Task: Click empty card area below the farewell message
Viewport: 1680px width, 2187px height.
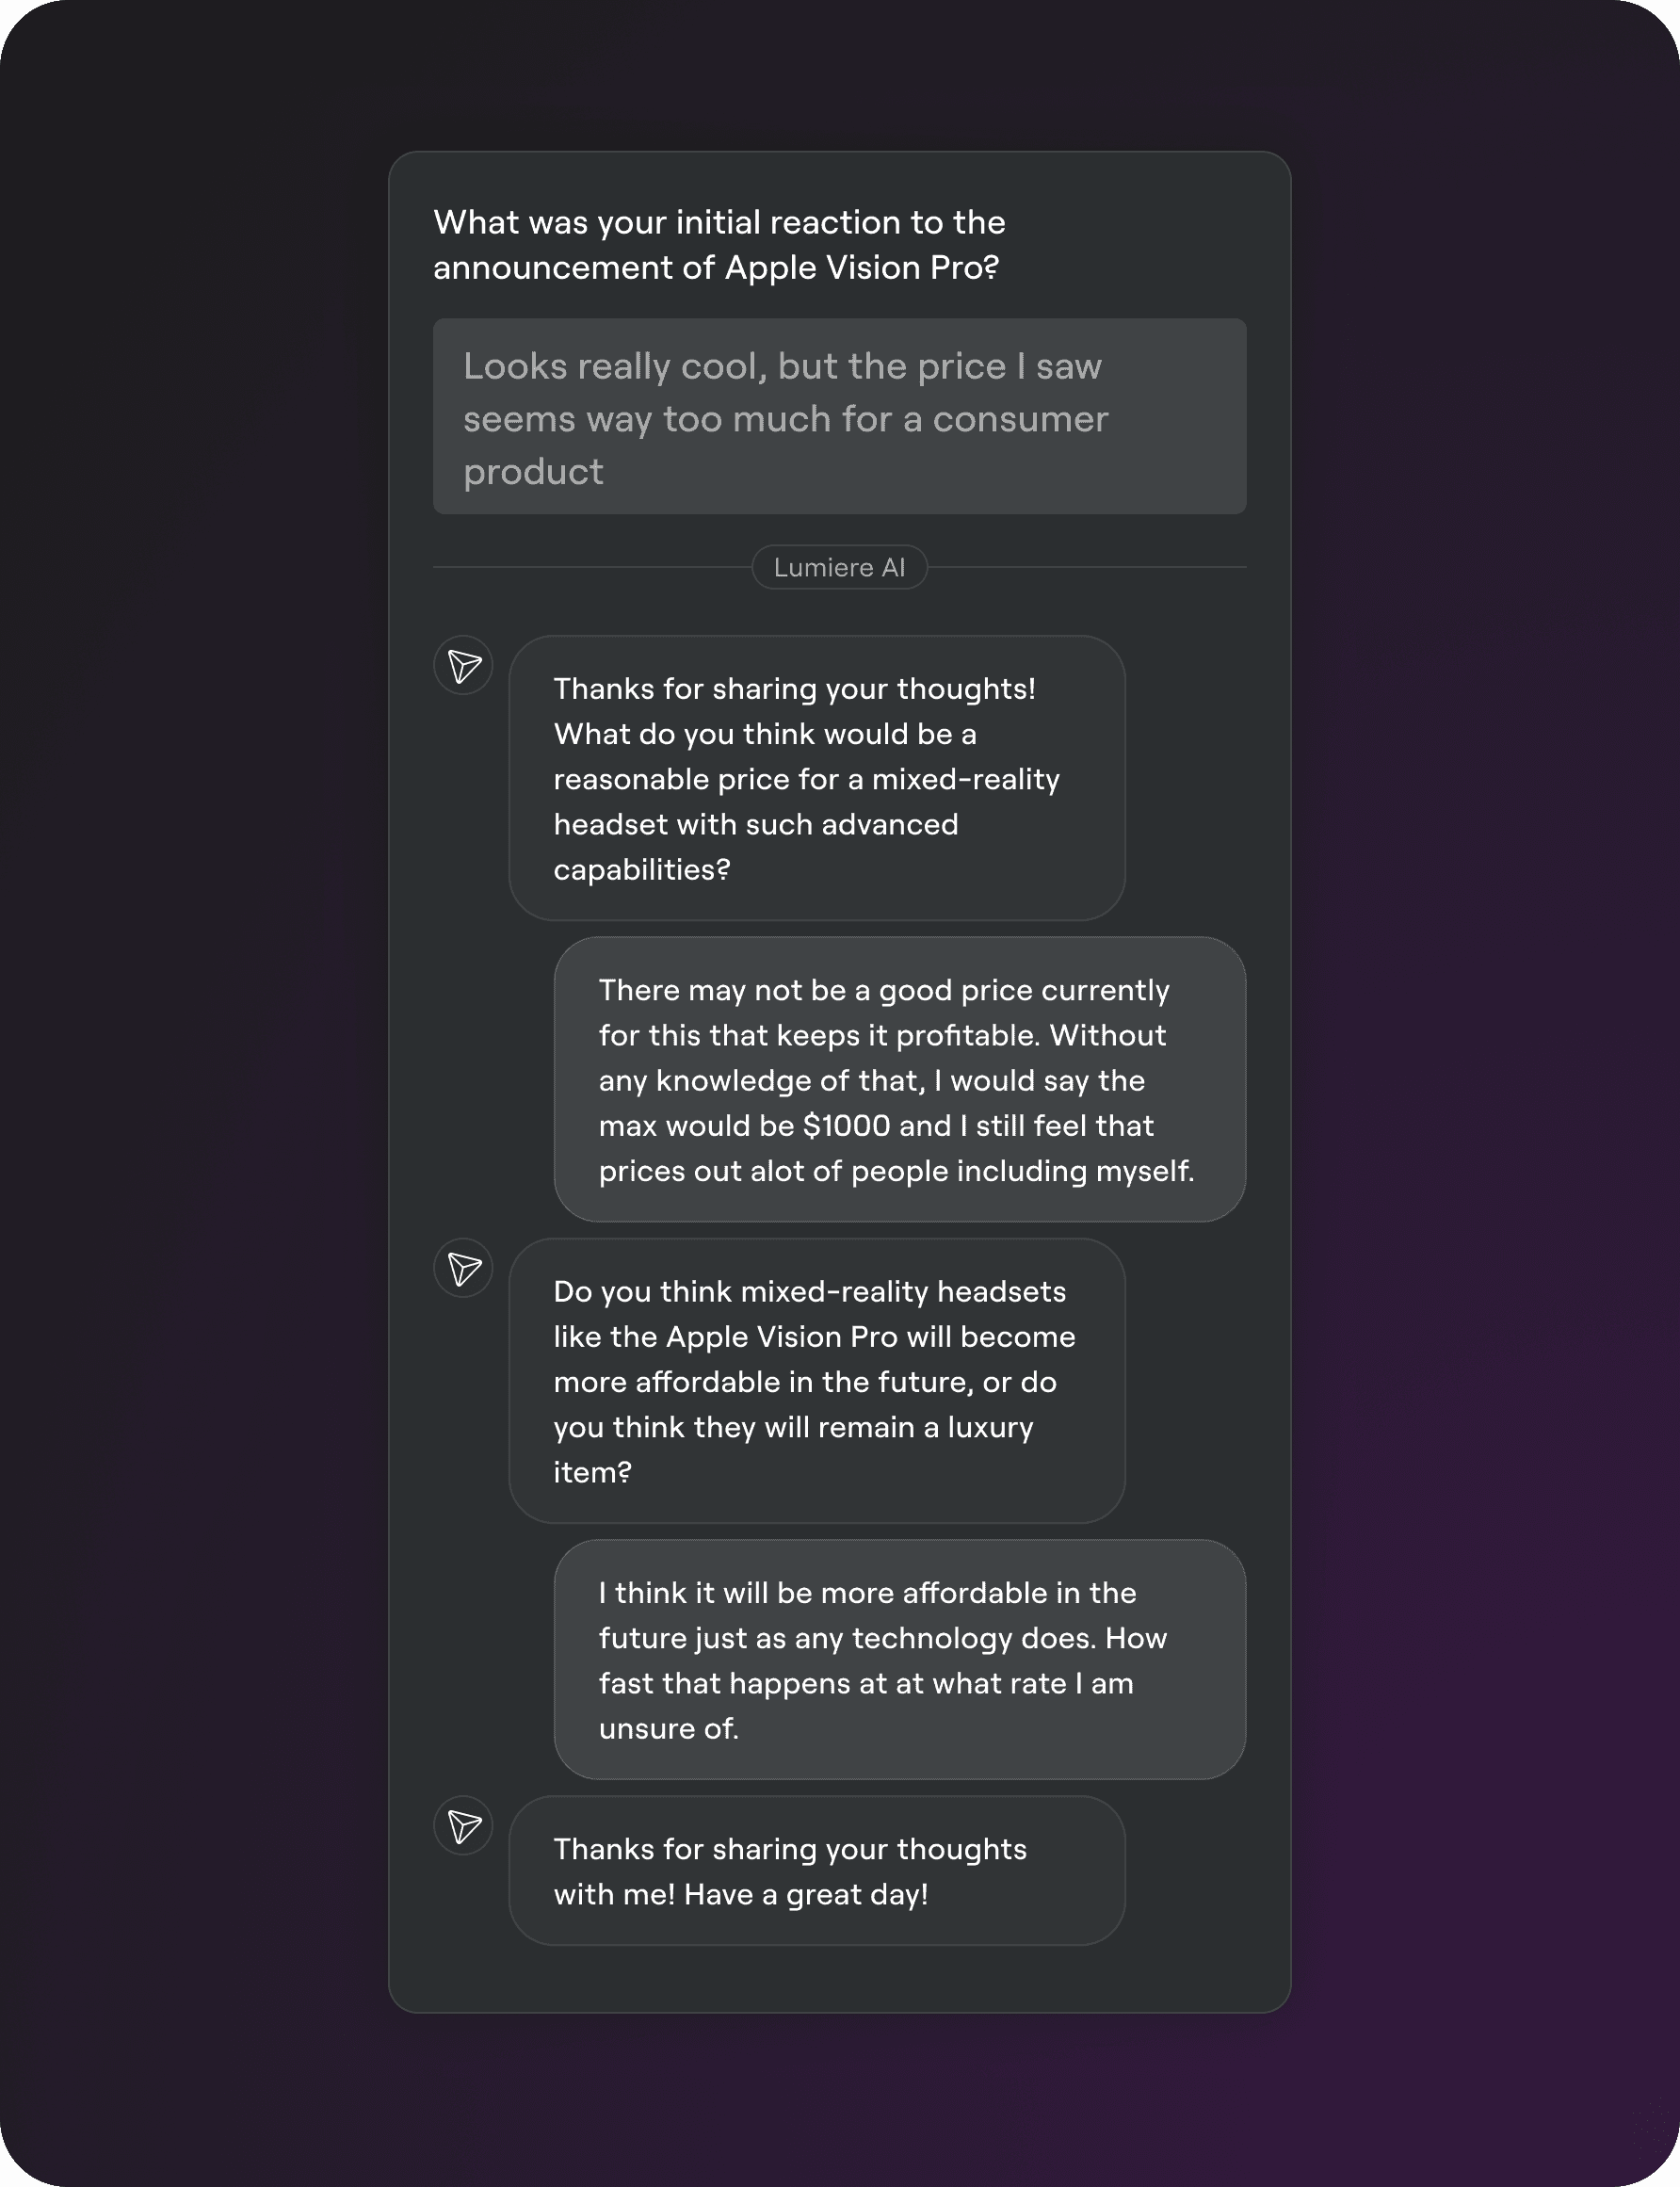Action: click(x=839, y=1978)
